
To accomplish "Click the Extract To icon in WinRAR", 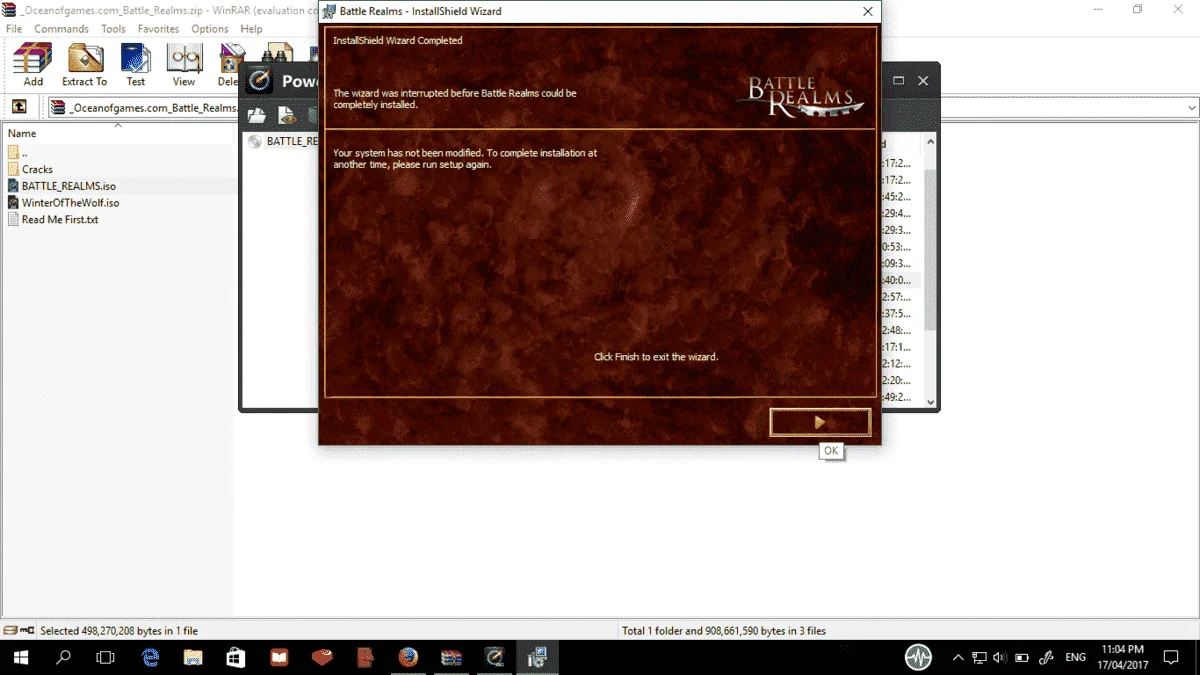I will tap(84, 66).
